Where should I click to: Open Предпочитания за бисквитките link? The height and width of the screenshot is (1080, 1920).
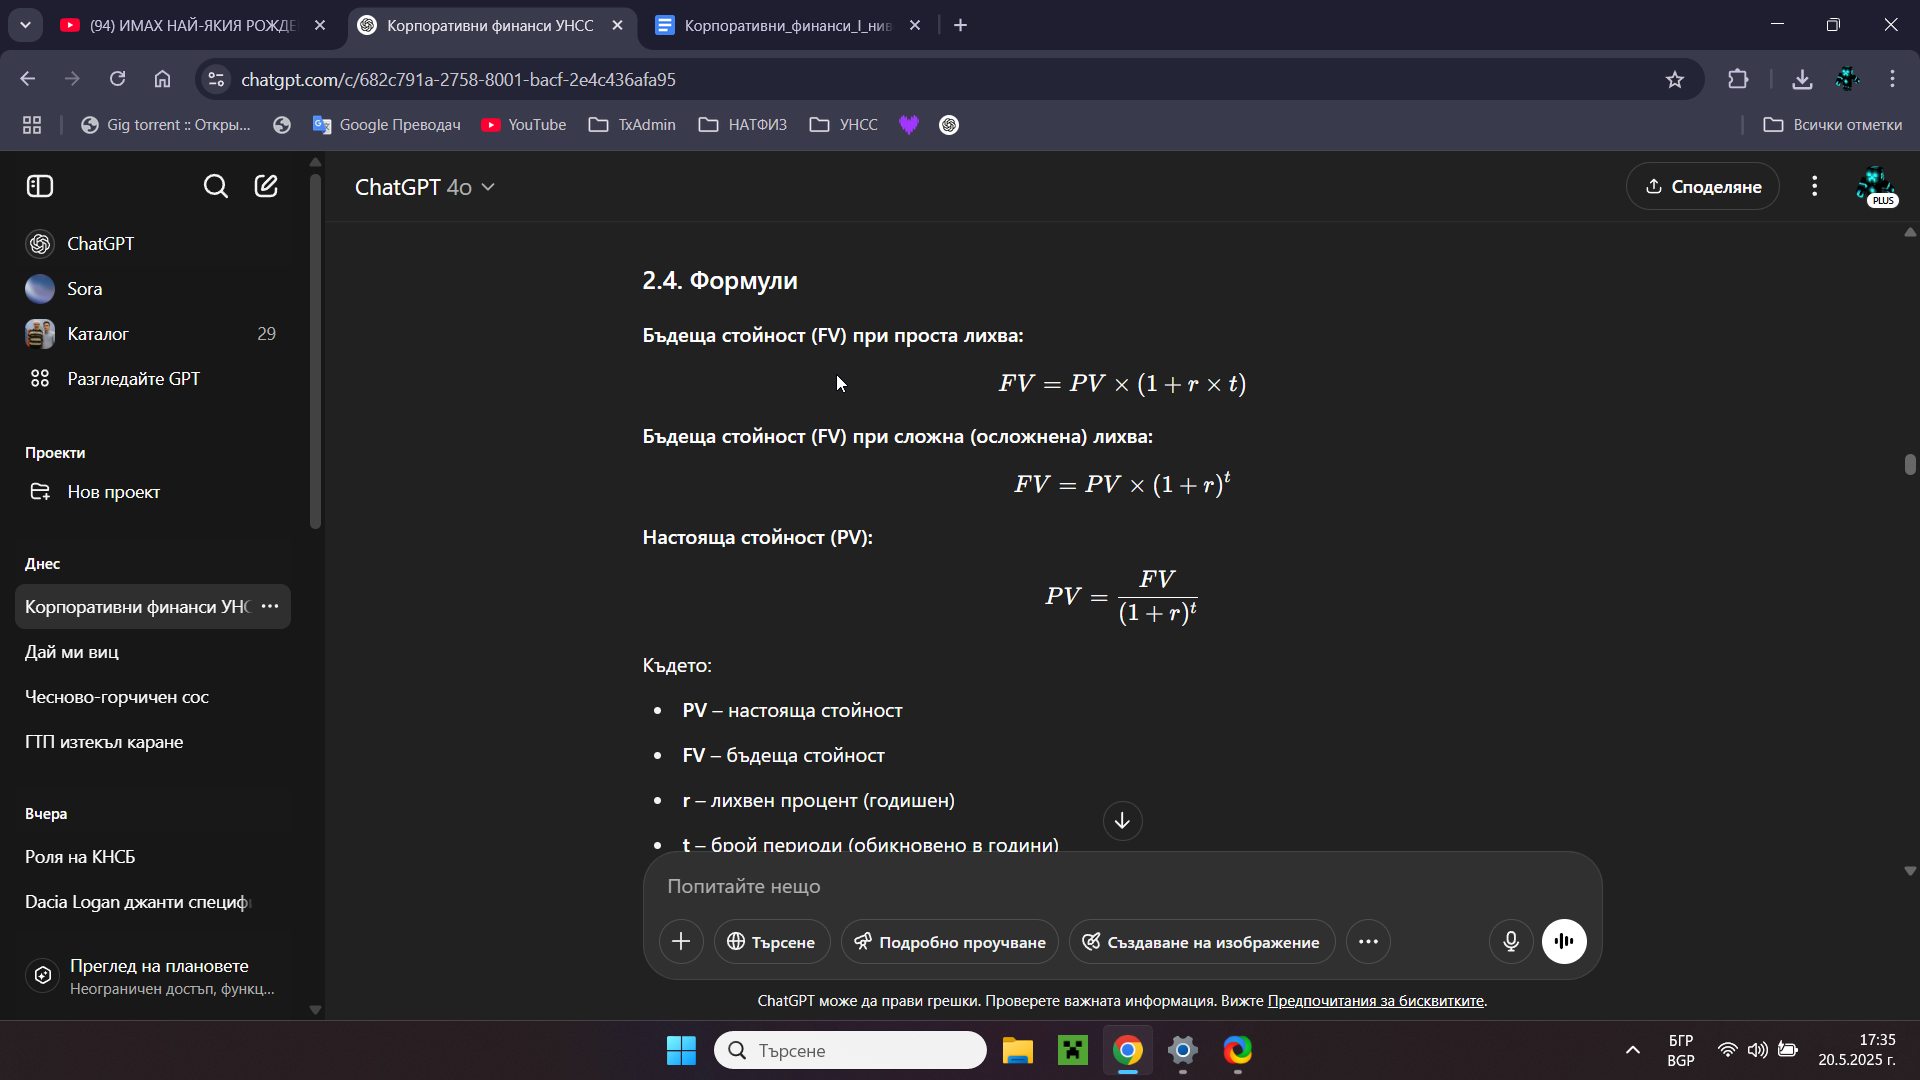[1375, 1001]
